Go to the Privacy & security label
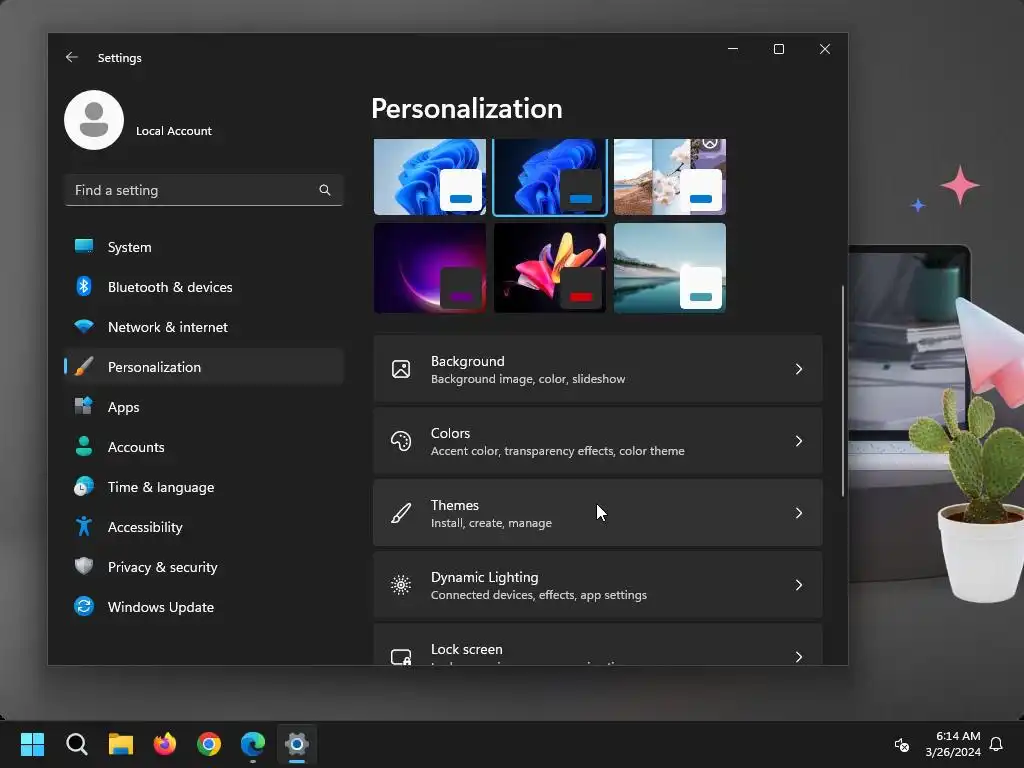 pyautogui.click(x=163, y=568)
